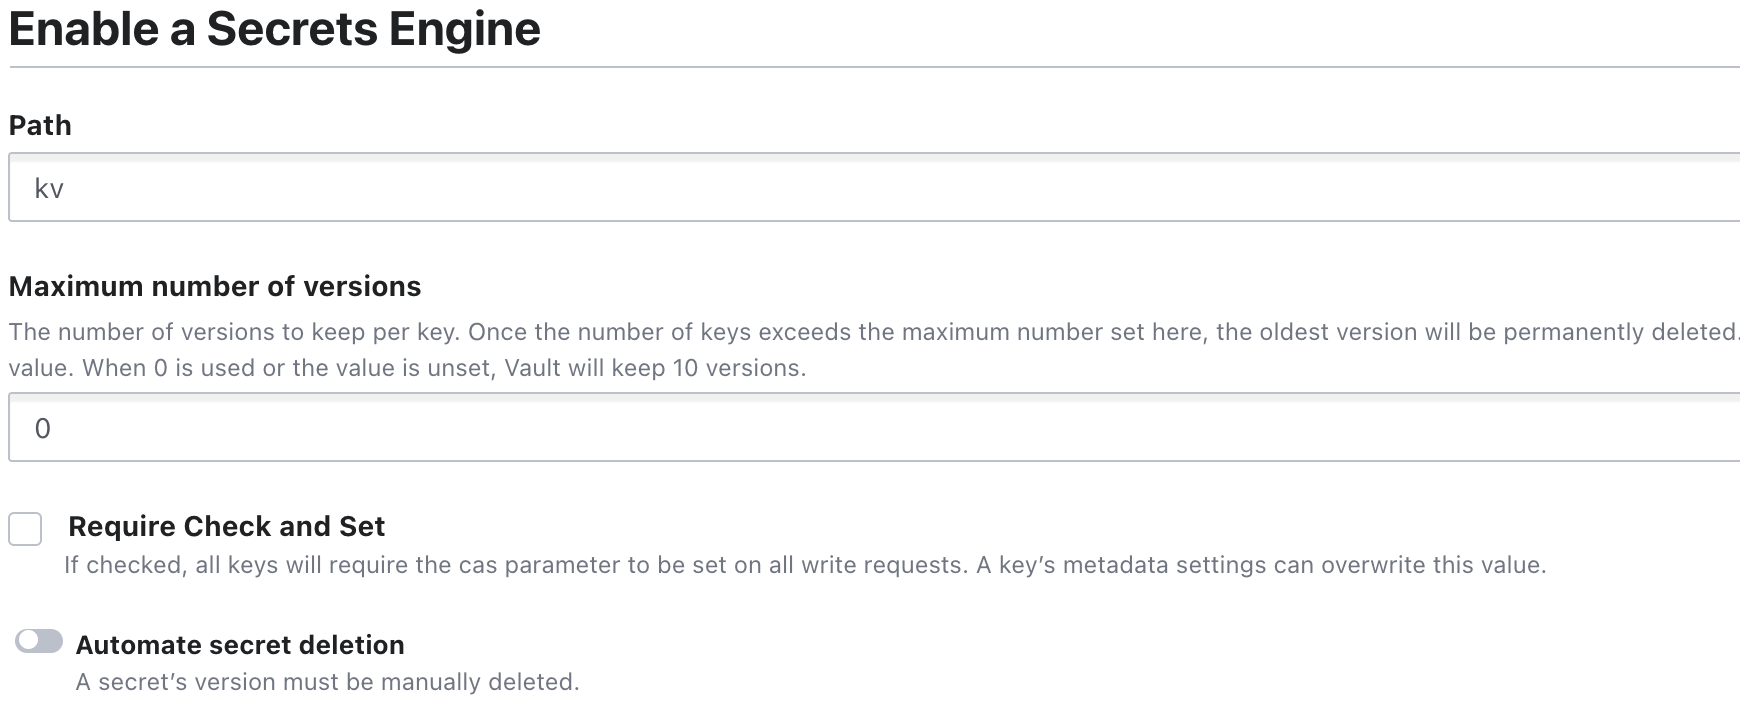Image resolution: width=1740 pixels, height=722 pixels.
Task: Click the 0 value in the versions input
Action: point(40,428)
